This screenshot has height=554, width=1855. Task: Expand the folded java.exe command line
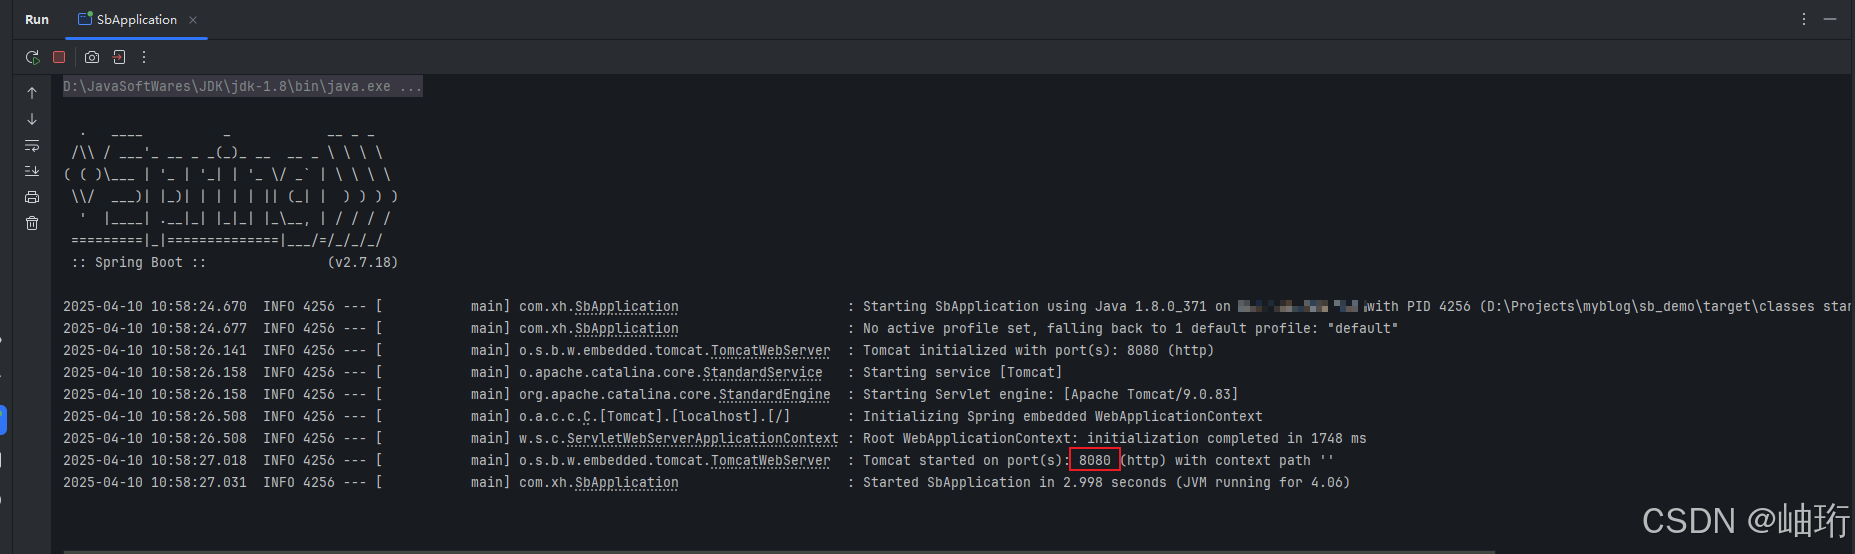242,87
